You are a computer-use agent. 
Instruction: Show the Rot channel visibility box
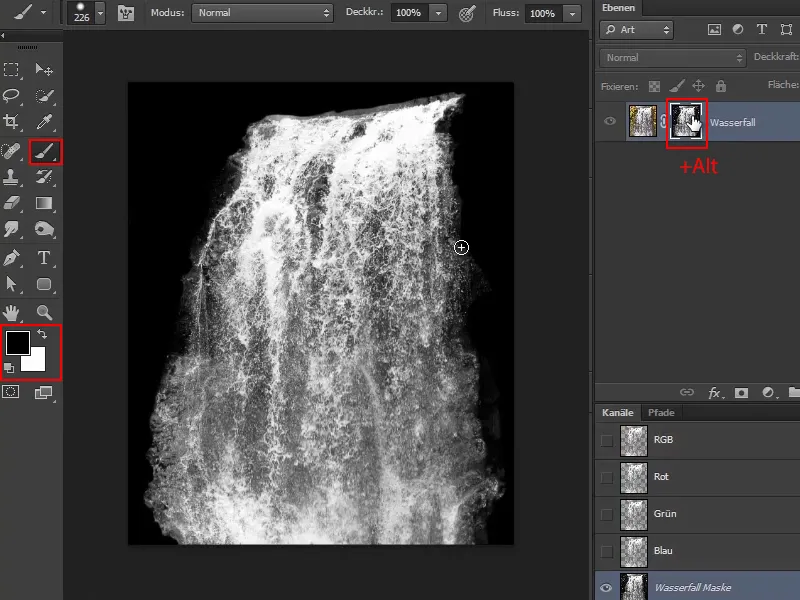point(607,478)
